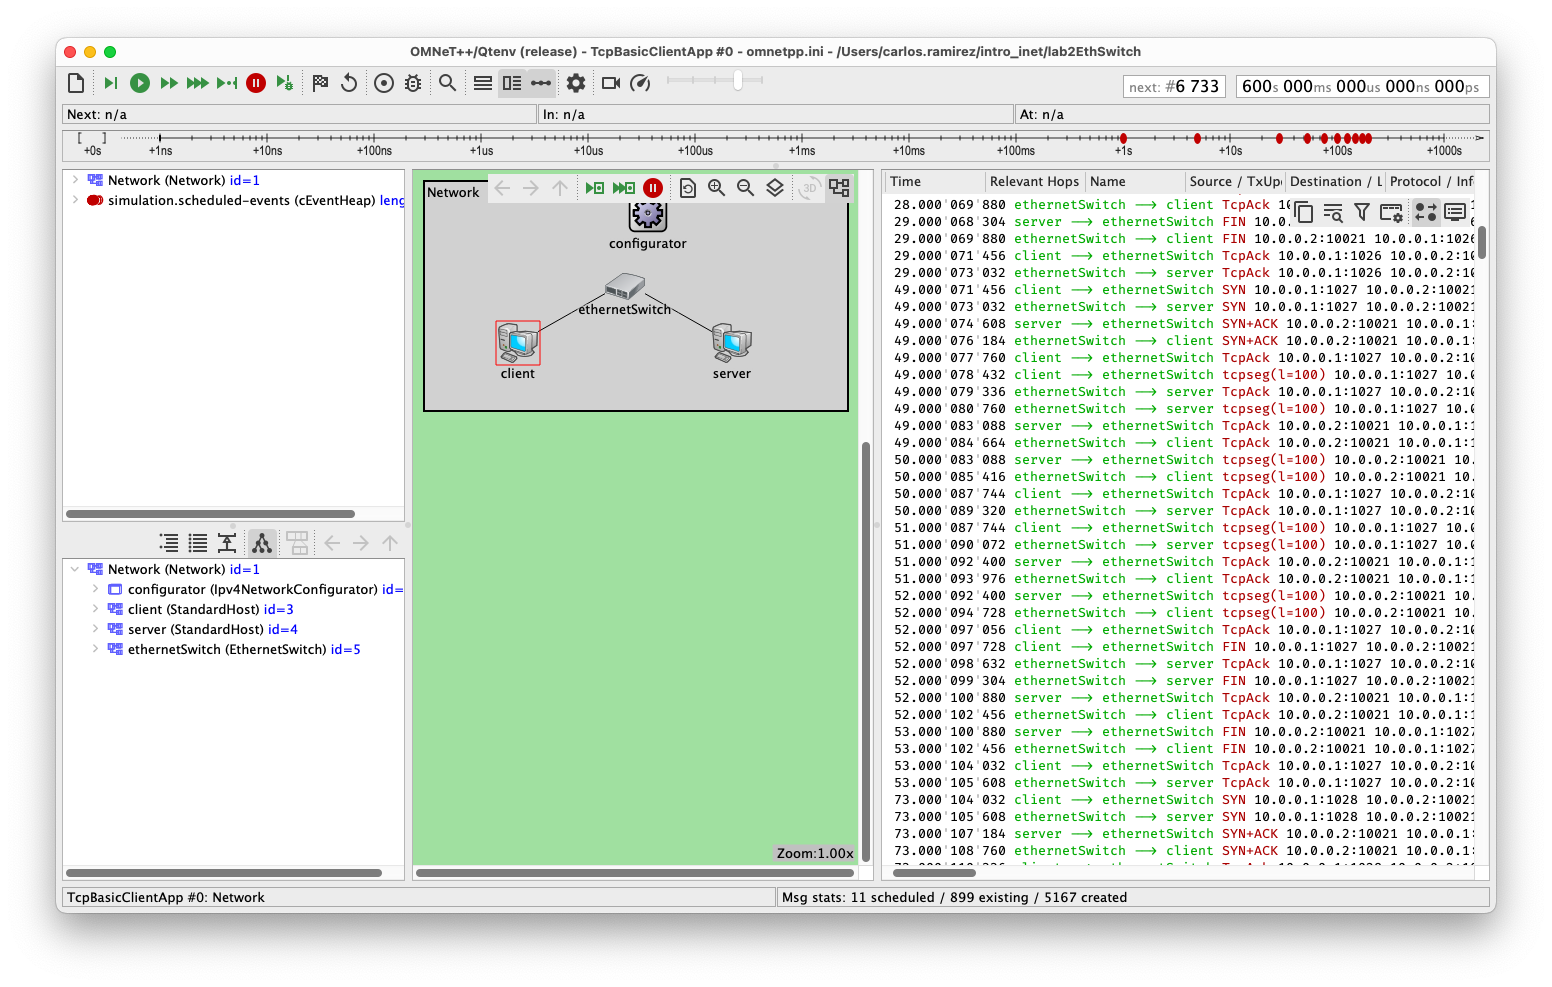The image size is (1552, 987).
Task: Collapse Network node in lower inspector
Action: [75, 569]
